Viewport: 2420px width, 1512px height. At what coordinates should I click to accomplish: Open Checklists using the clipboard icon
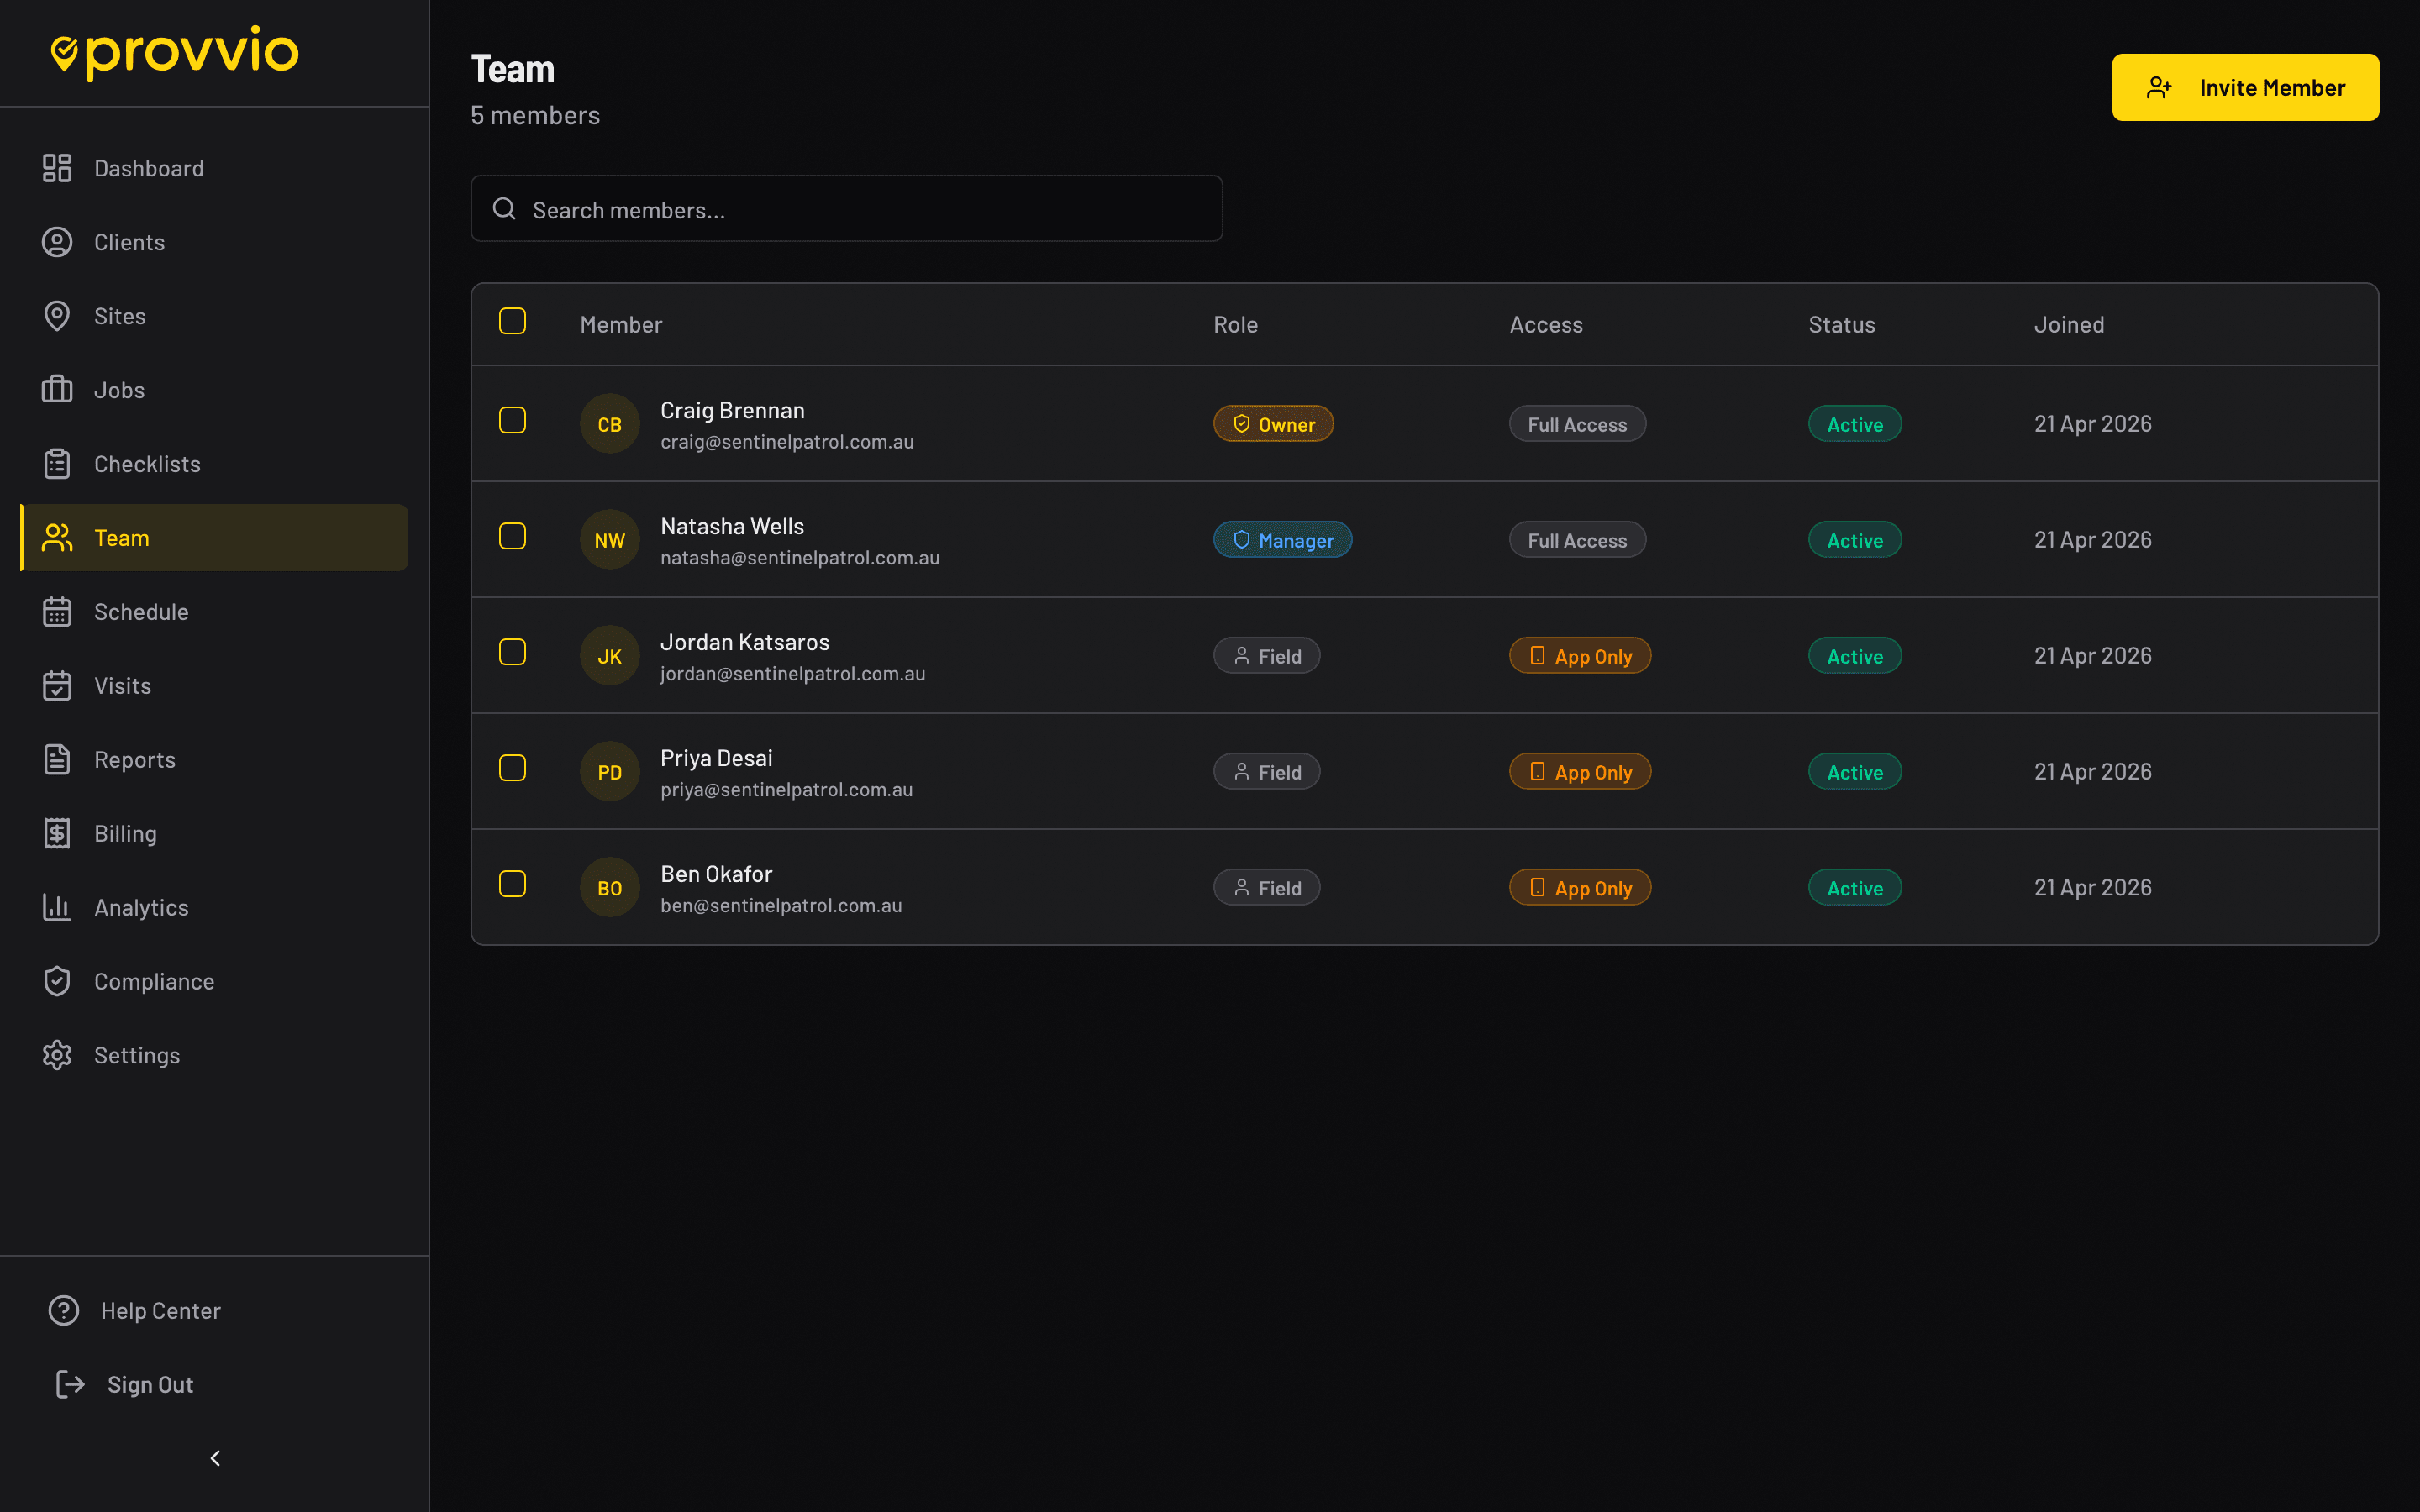pos(57,463)
